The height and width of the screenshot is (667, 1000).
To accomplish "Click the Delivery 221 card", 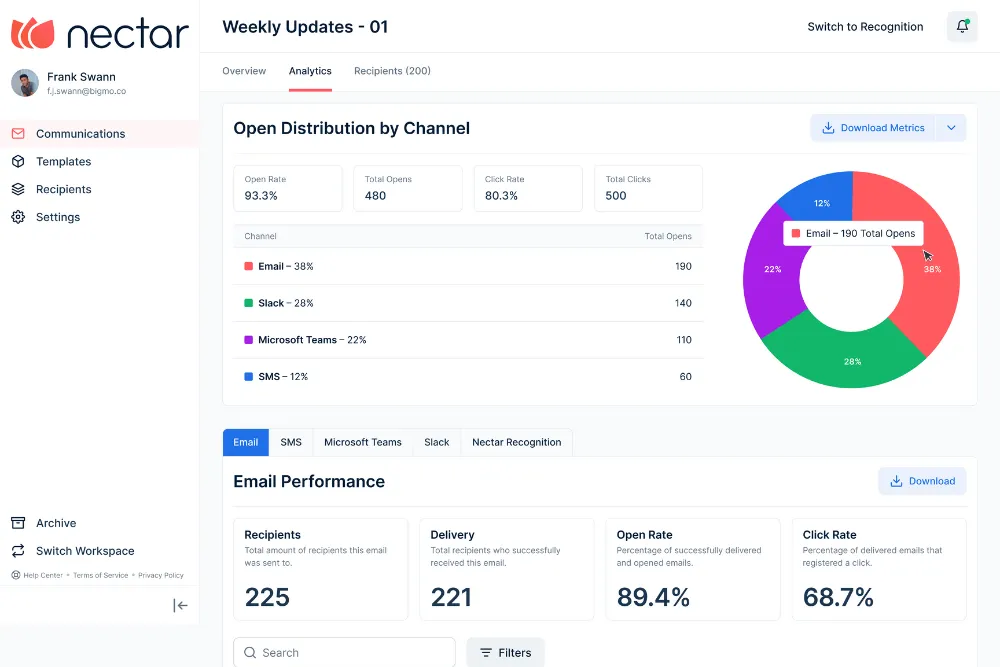I will (x=506, y=569).
